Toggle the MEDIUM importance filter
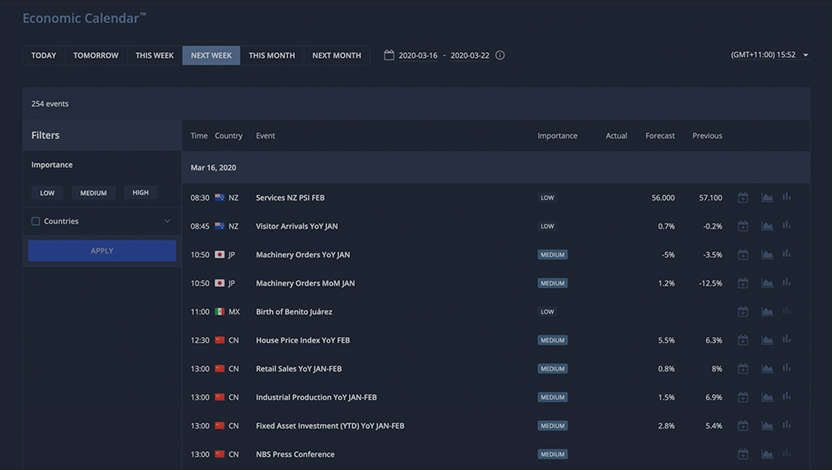This screenshot has width=832, height=470. click(x=93, y=193)
